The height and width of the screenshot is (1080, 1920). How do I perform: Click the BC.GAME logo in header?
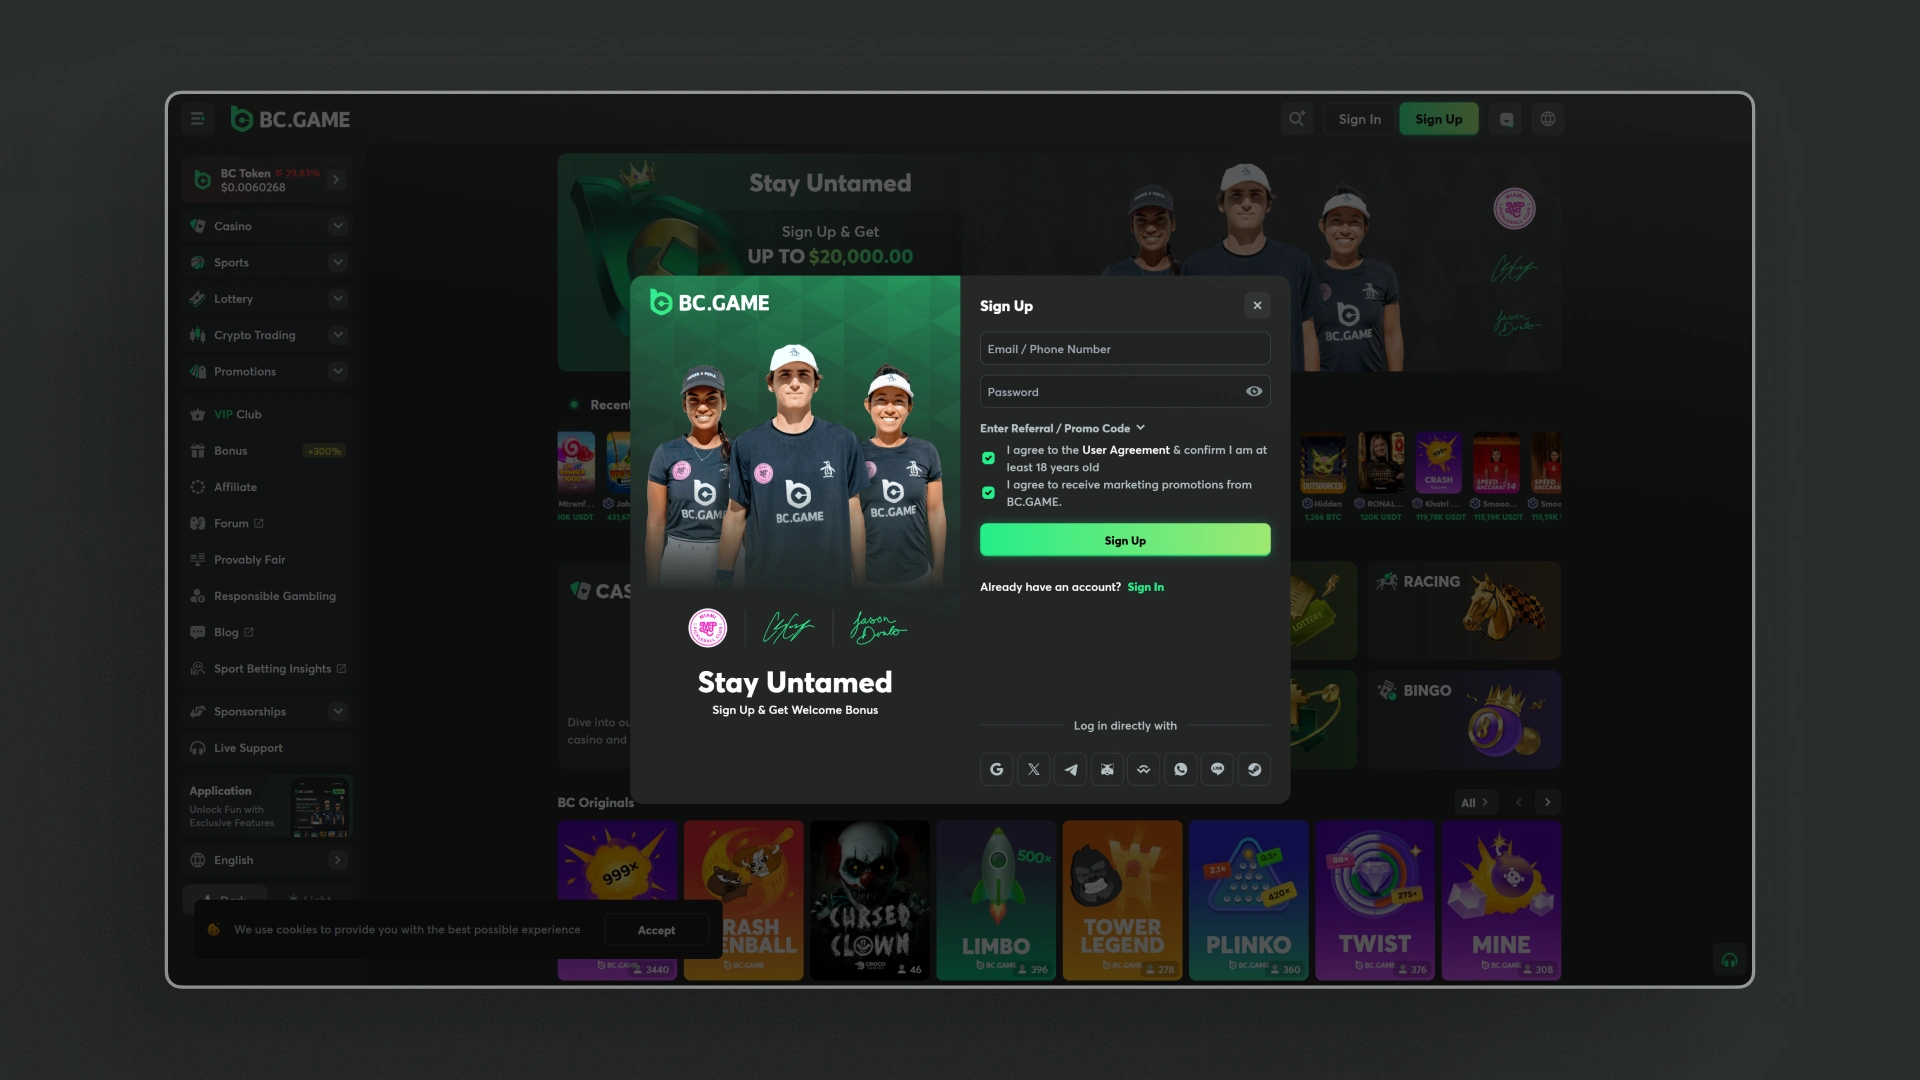(290, 119)
